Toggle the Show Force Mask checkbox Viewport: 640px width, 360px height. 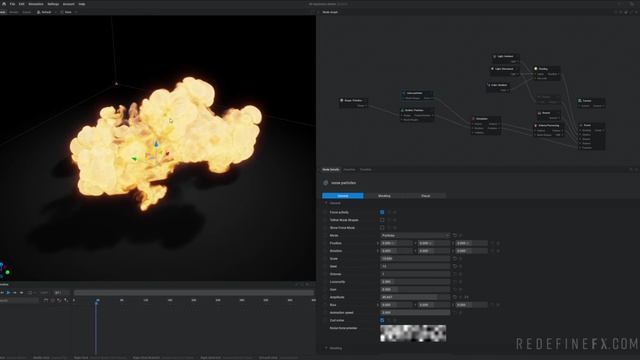click(382, 228)
